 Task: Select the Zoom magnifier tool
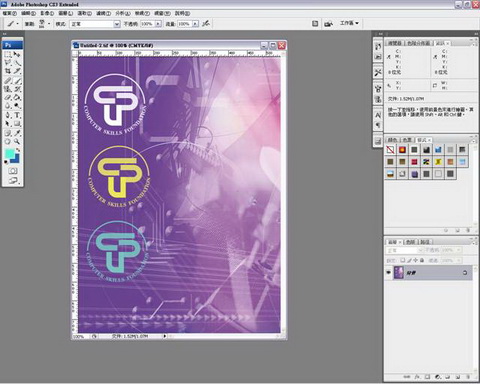17,141
